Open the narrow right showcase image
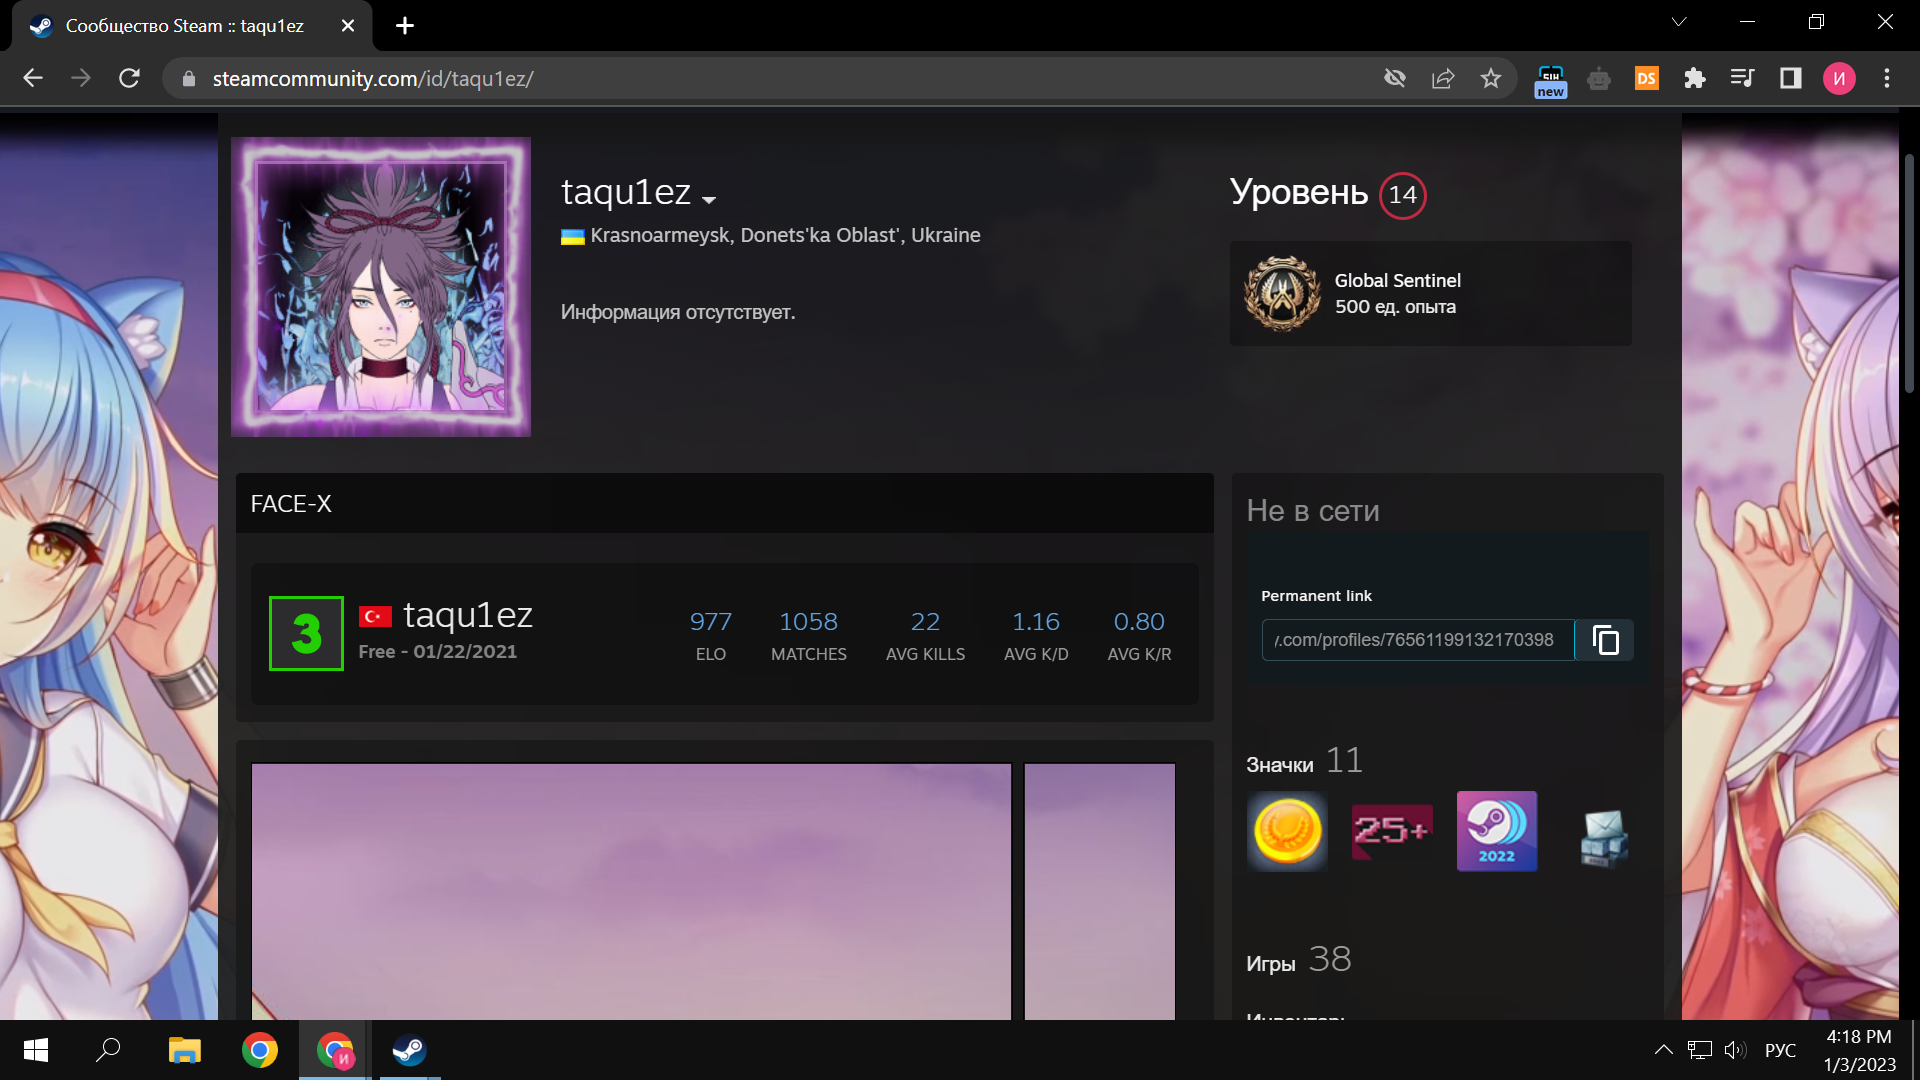 coord(1100,891)
